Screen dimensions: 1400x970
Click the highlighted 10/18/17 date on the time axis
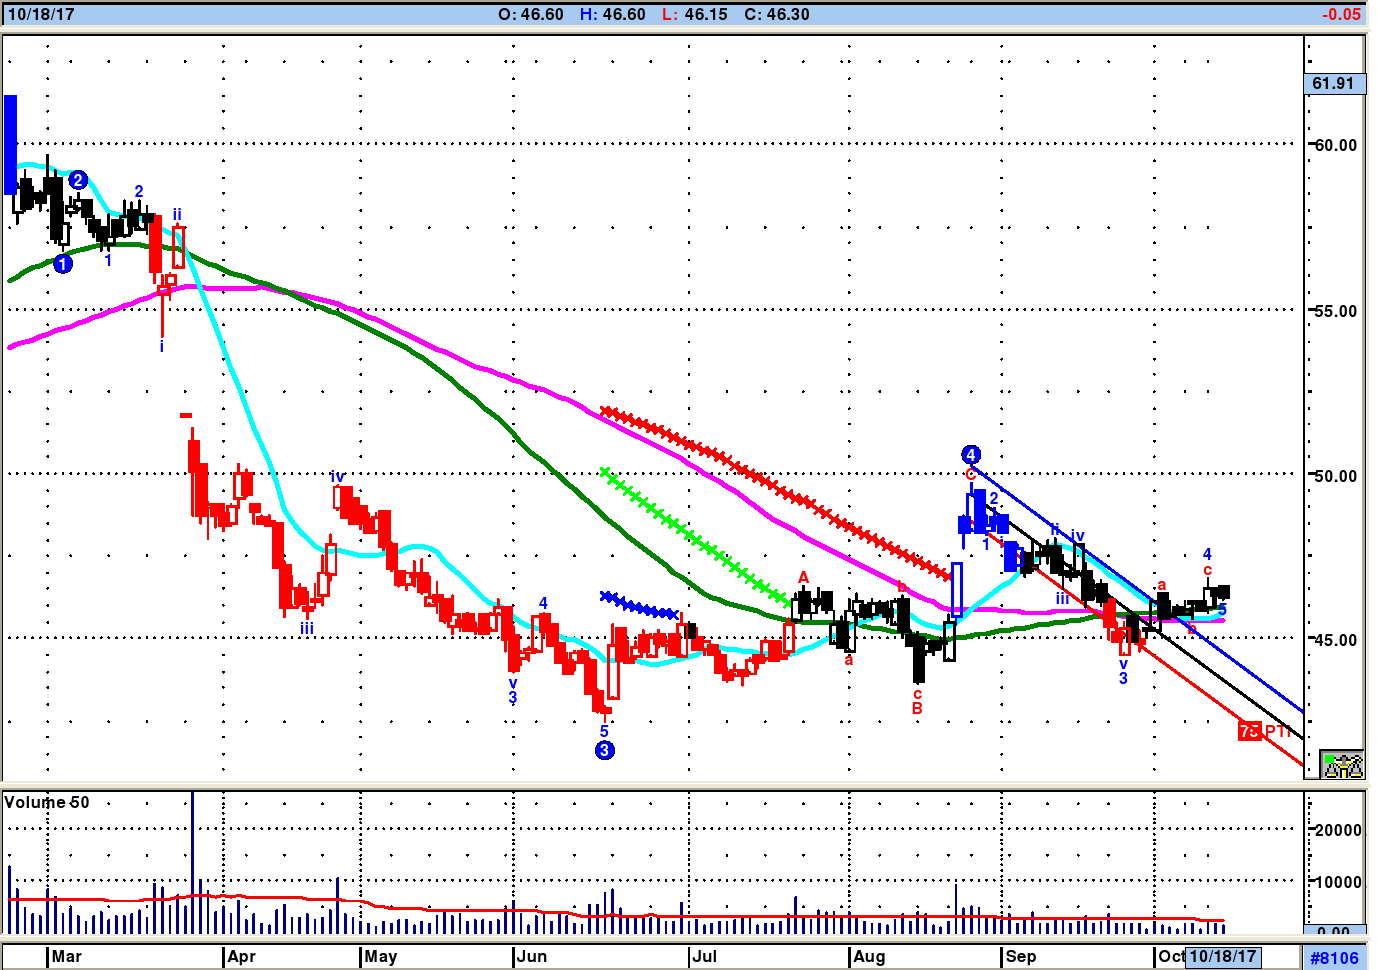(1222, 956)
